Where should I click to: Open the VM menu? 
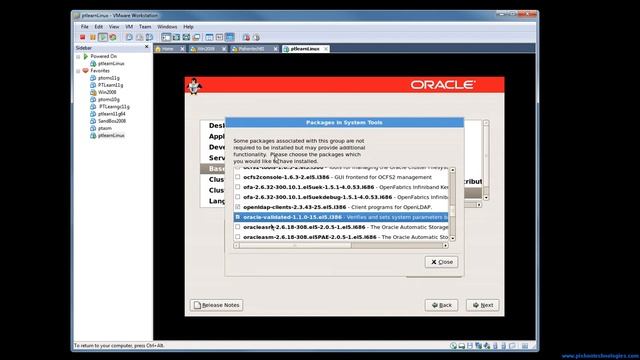coord(129,27)
